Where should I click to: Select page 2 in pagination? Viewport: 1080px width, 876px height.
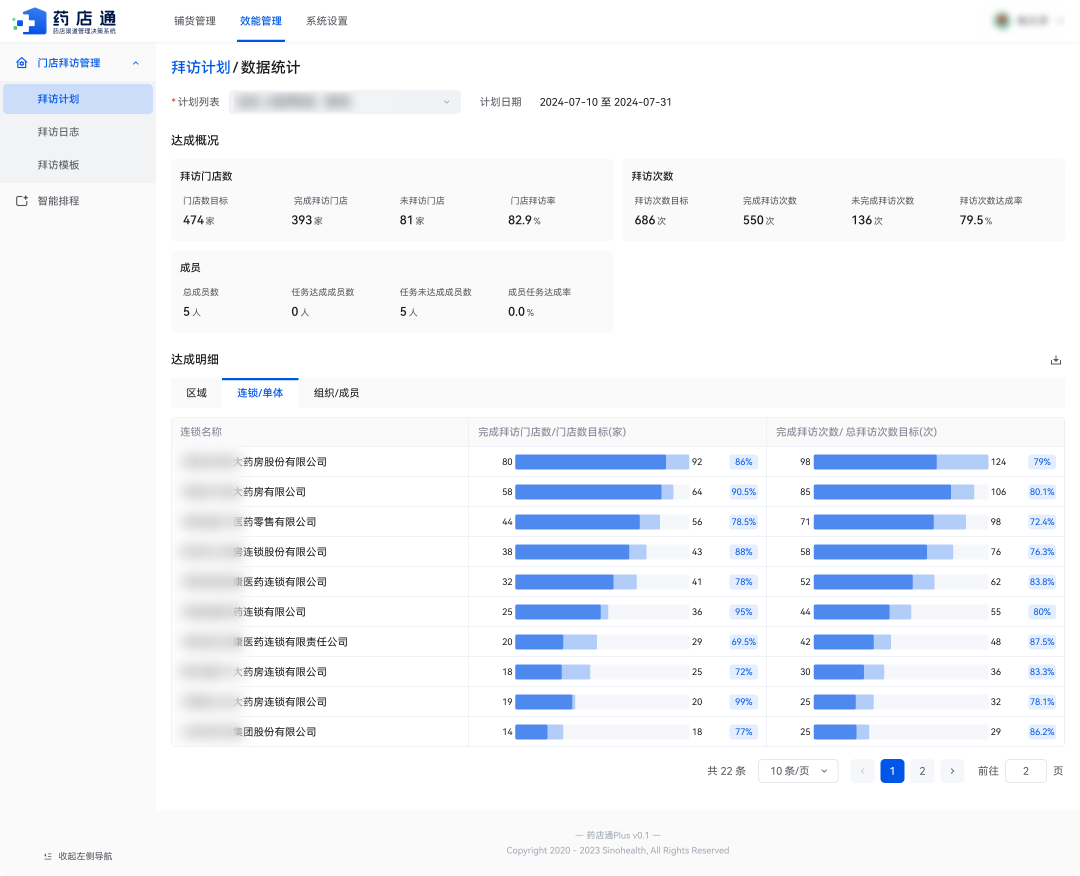(922, 771)
